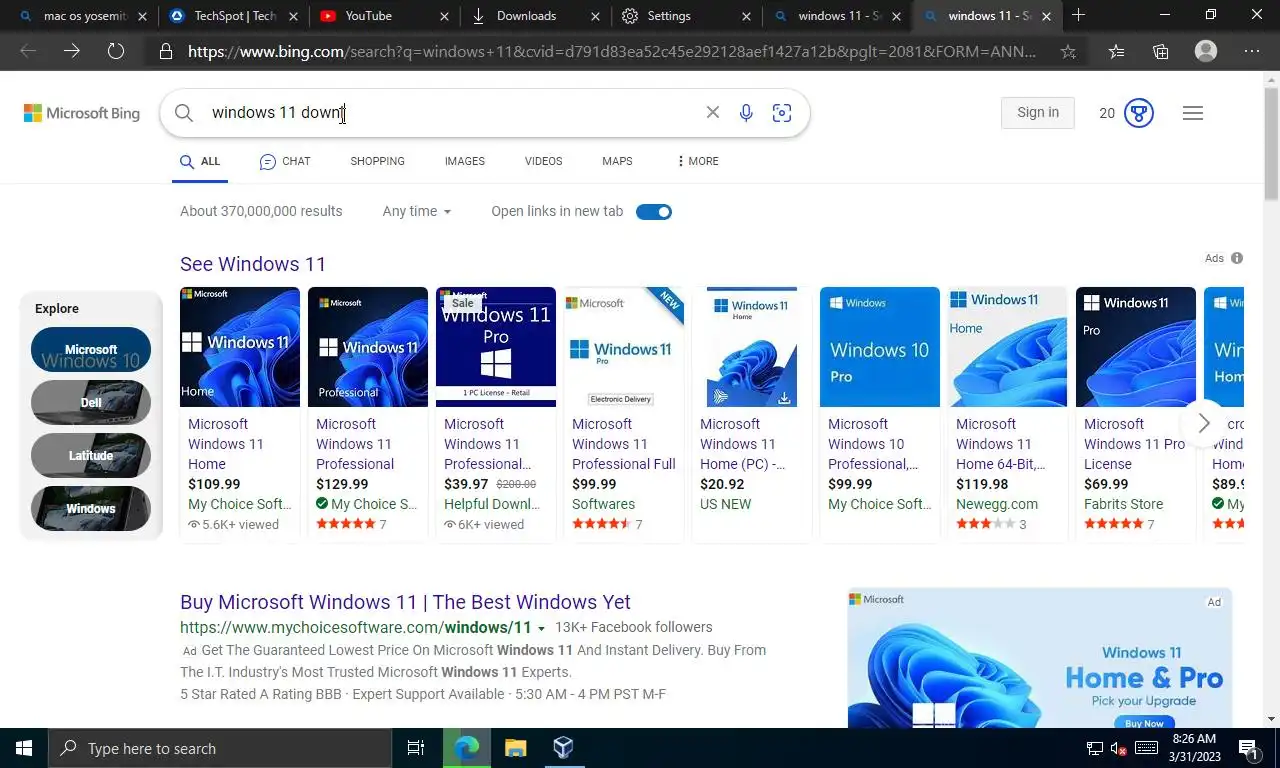
Task: Open the VirtualBox taskbar icon
Action: pos(563,748)
